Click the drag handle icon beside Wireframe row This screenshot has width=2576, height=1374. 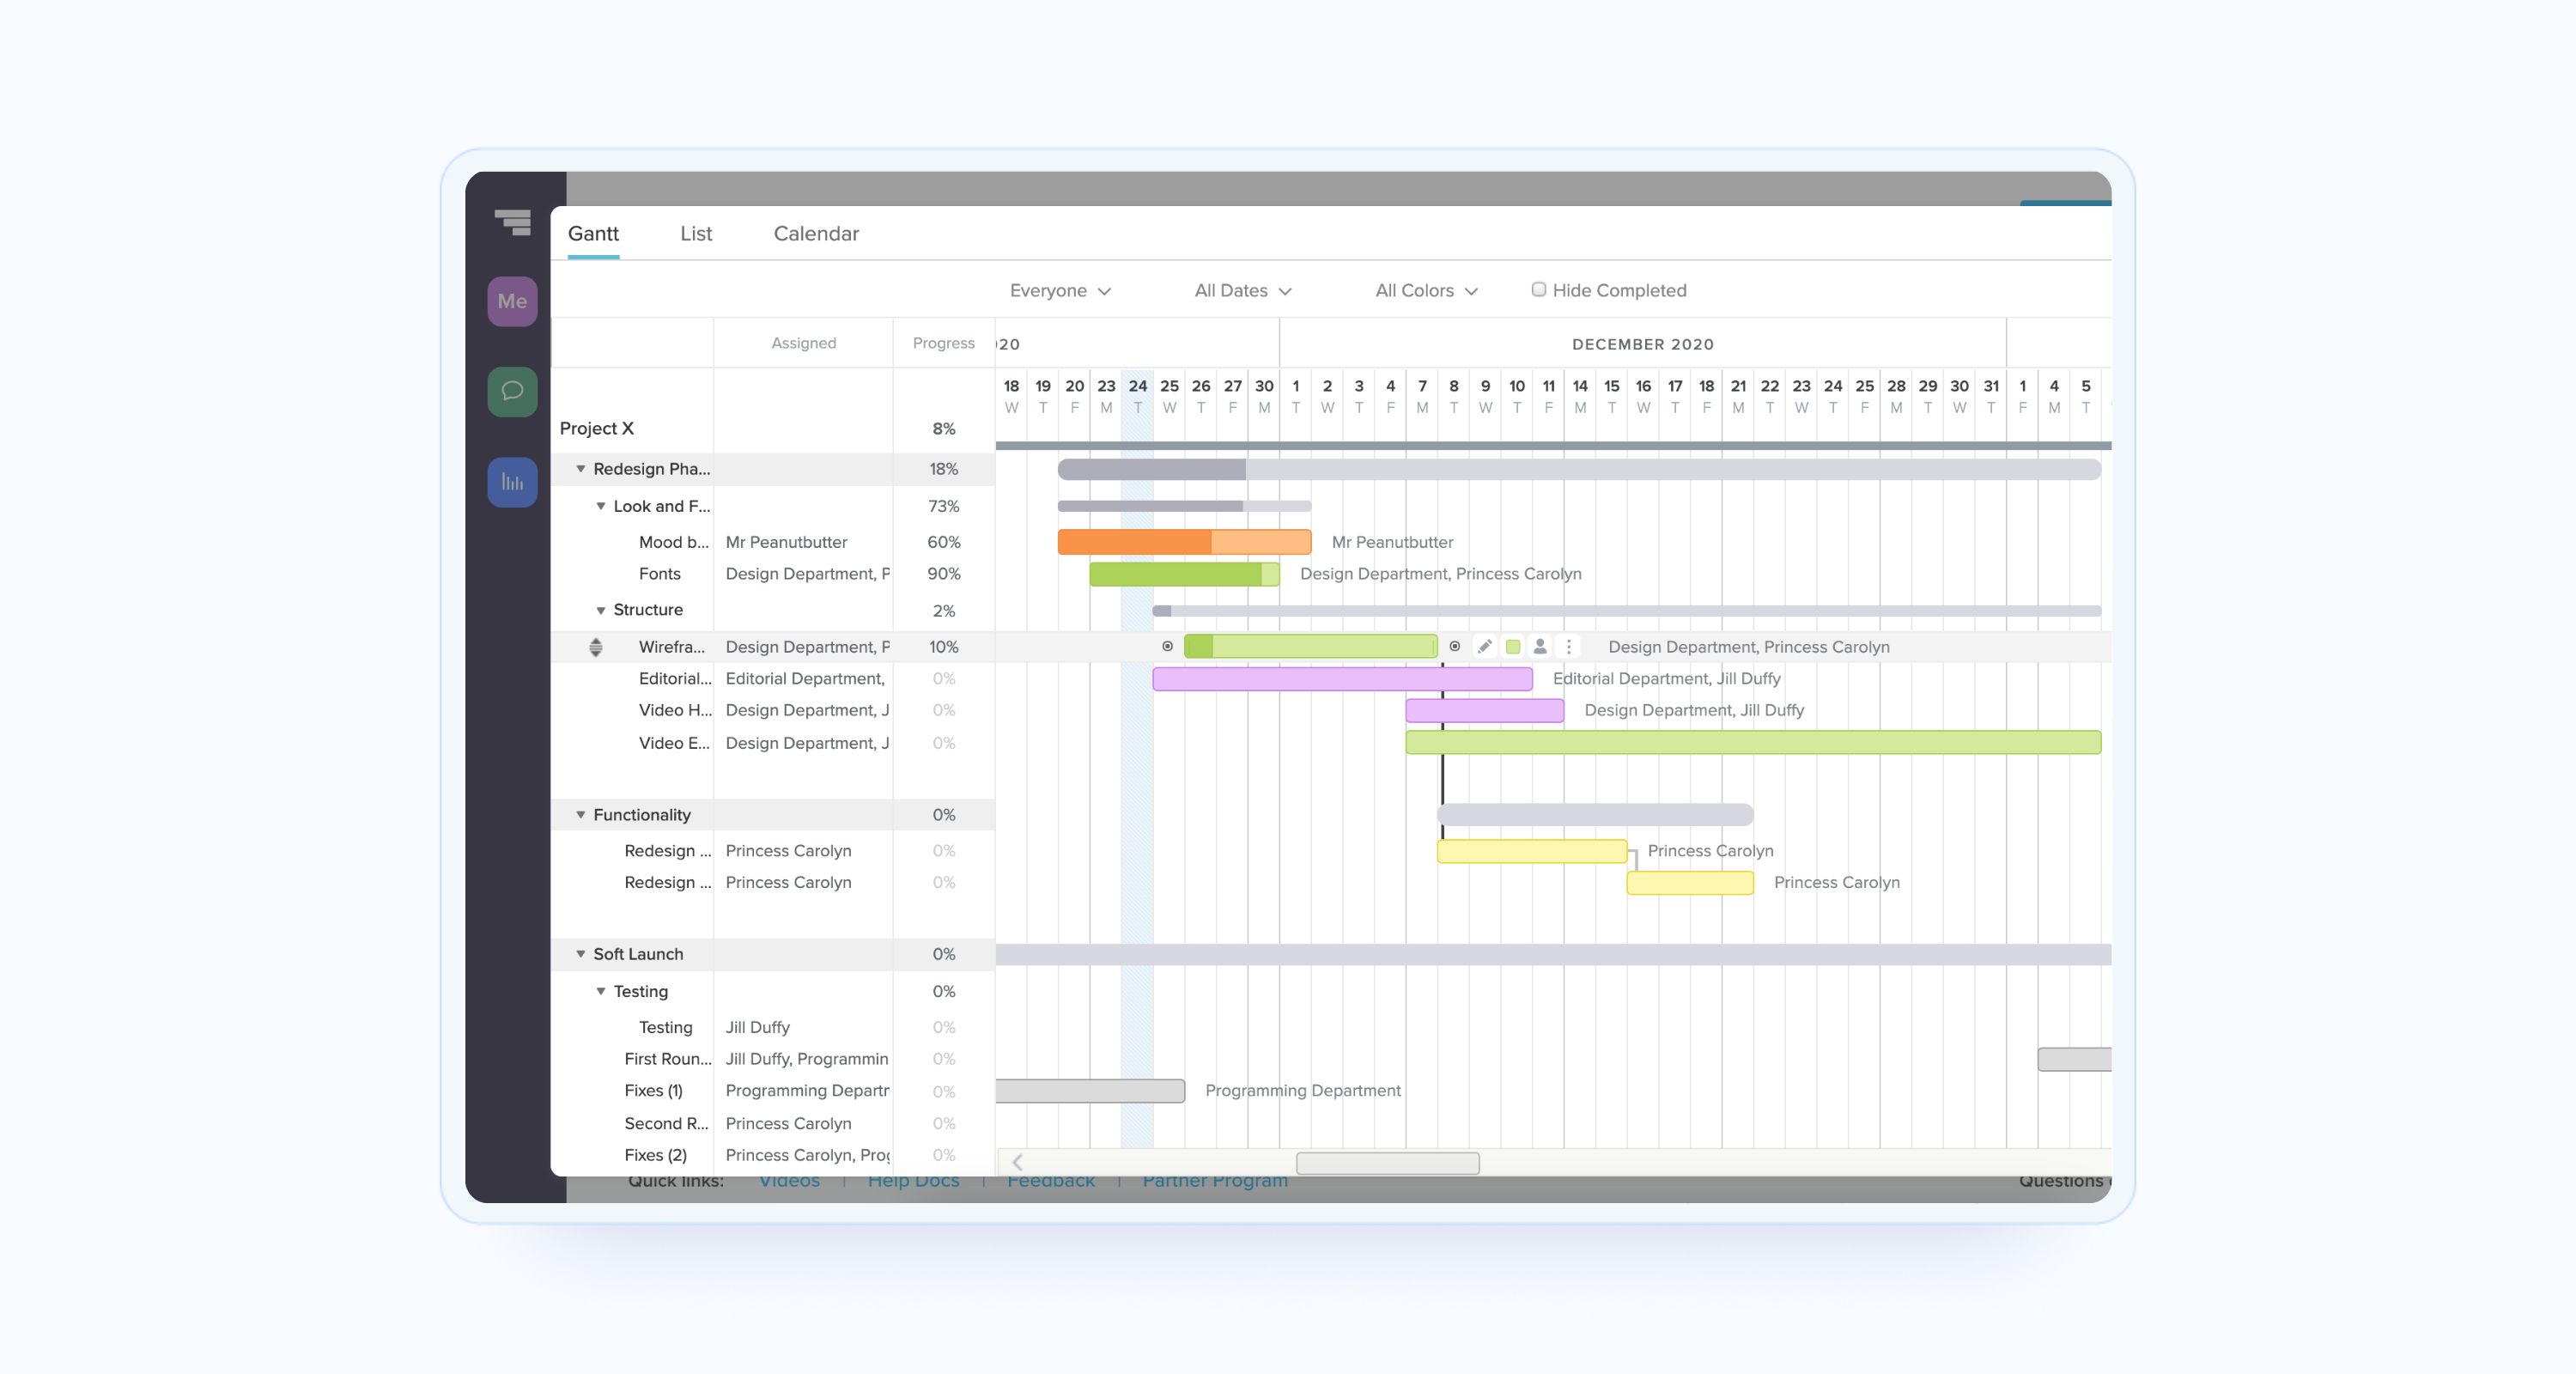(x=595, y=647)
